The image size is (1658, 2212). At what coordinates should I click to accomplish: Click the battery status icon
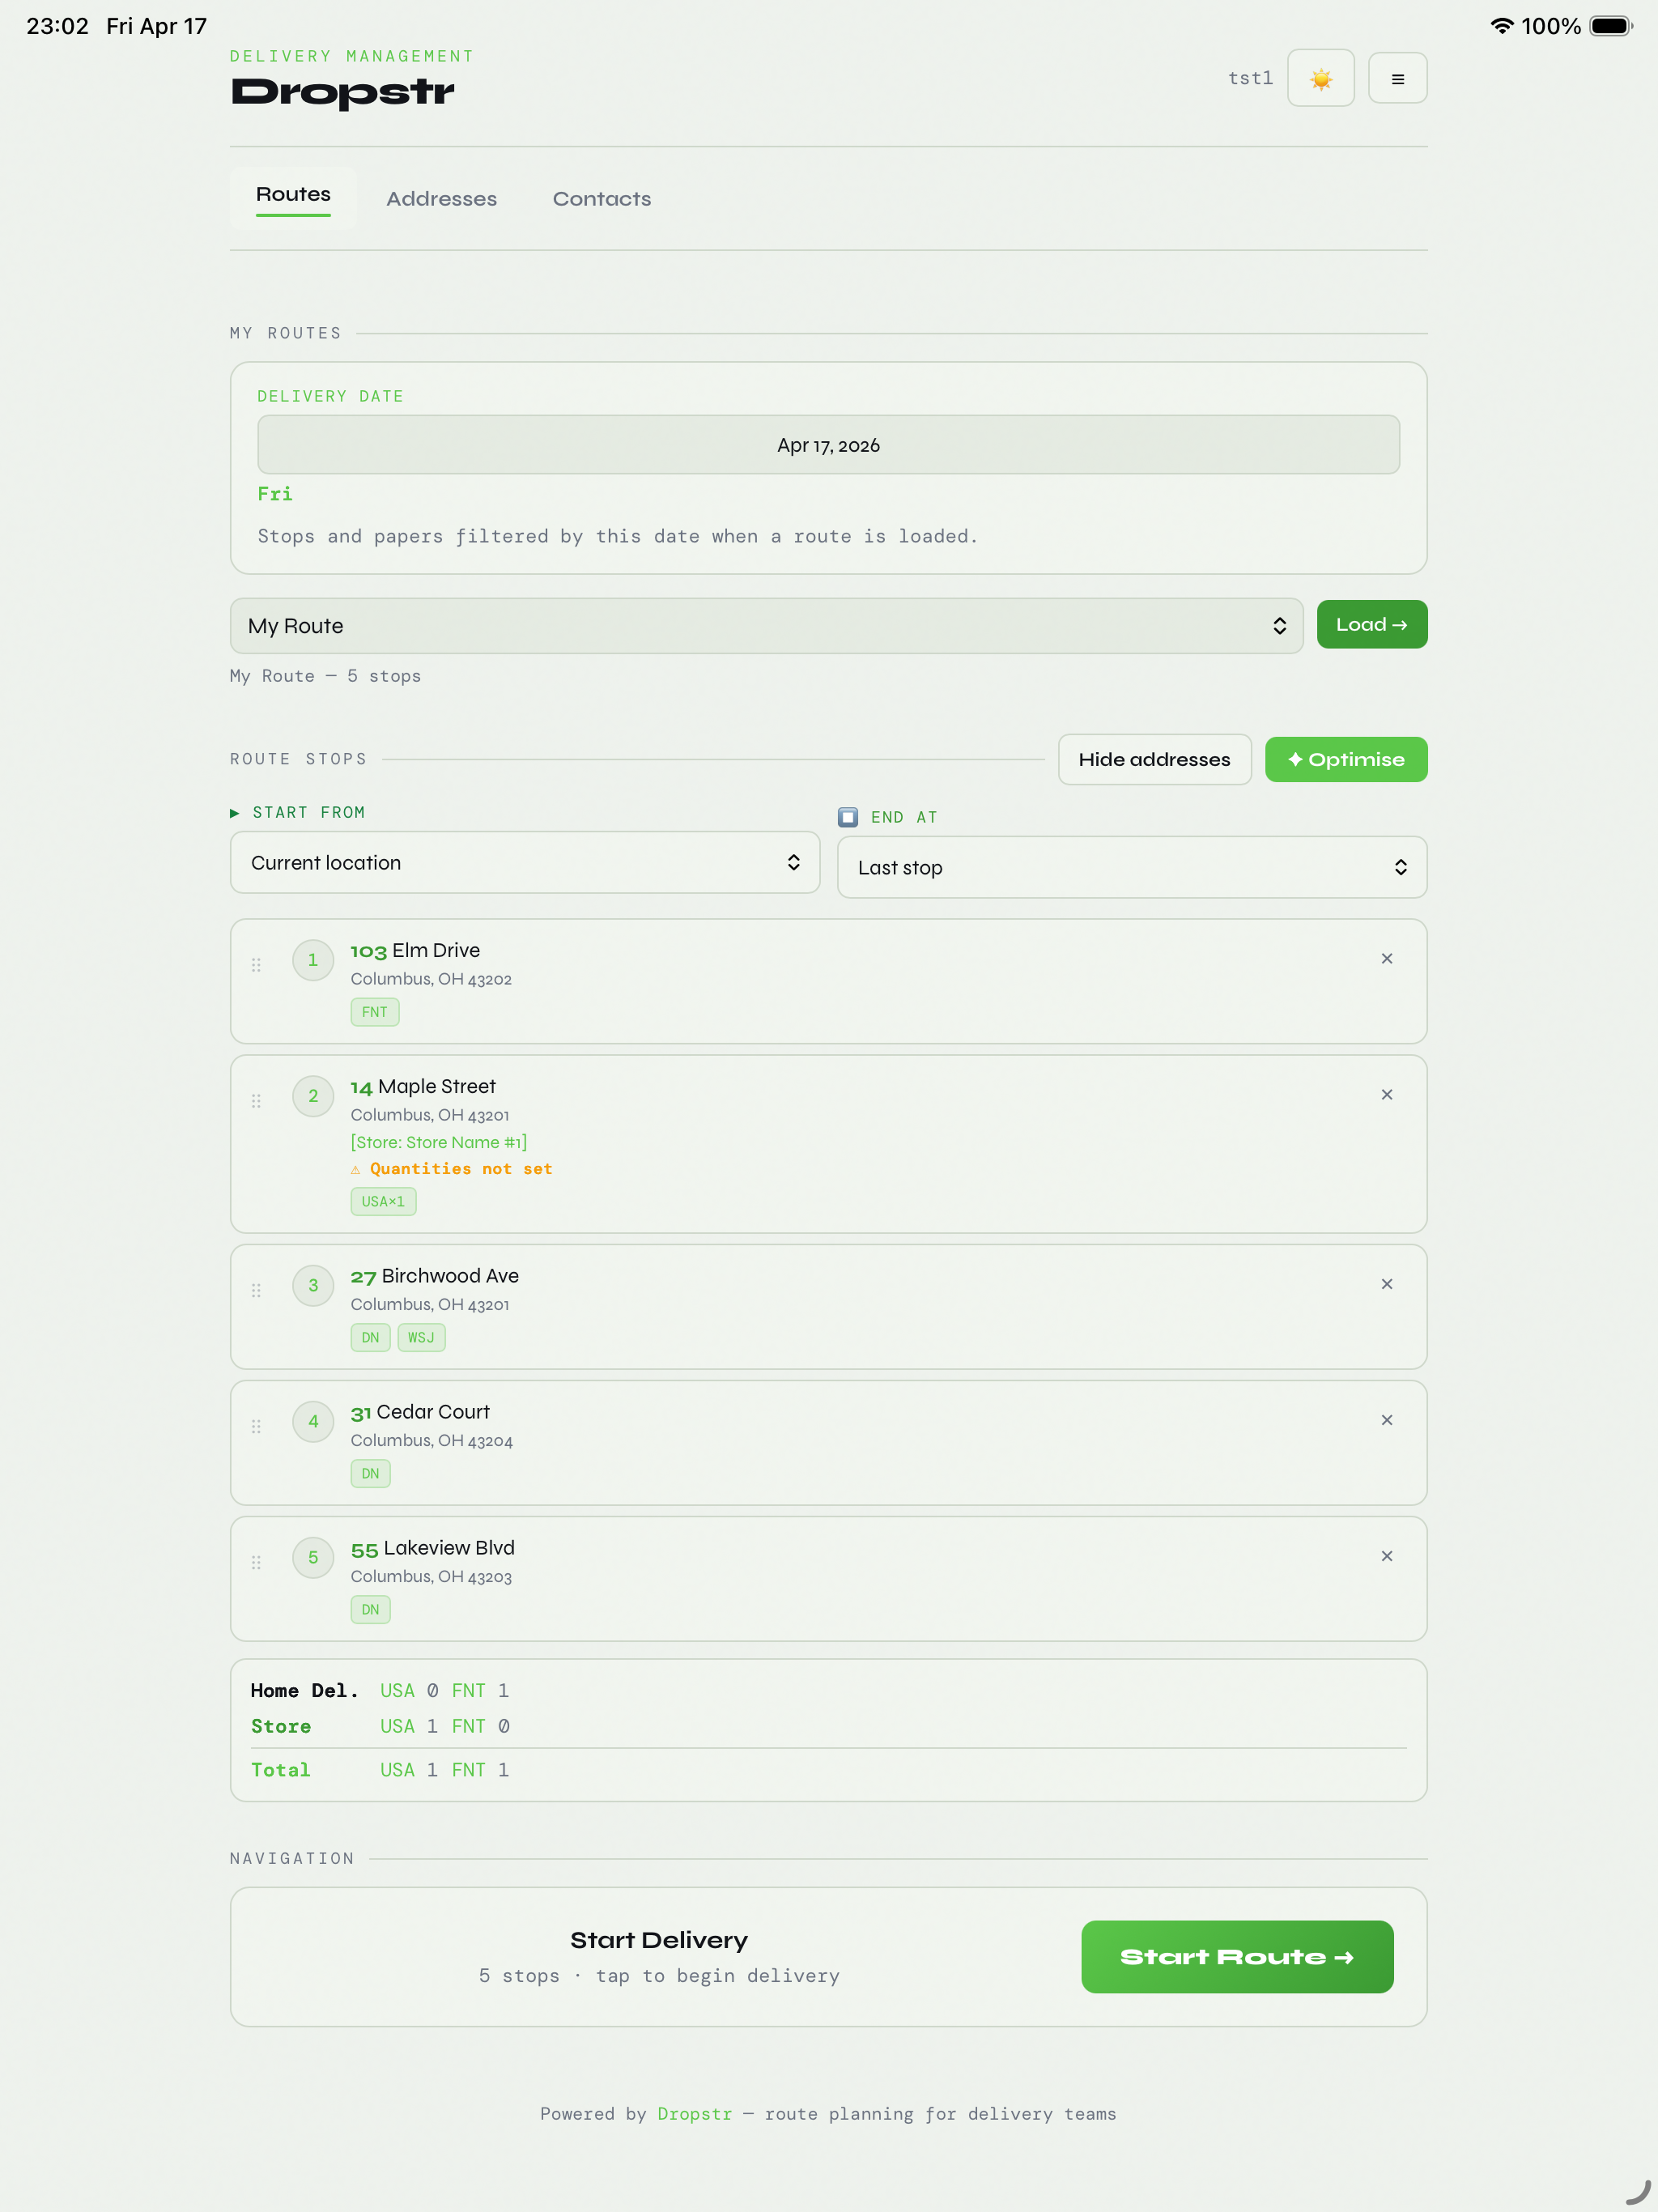click(x=1610, y=26)
